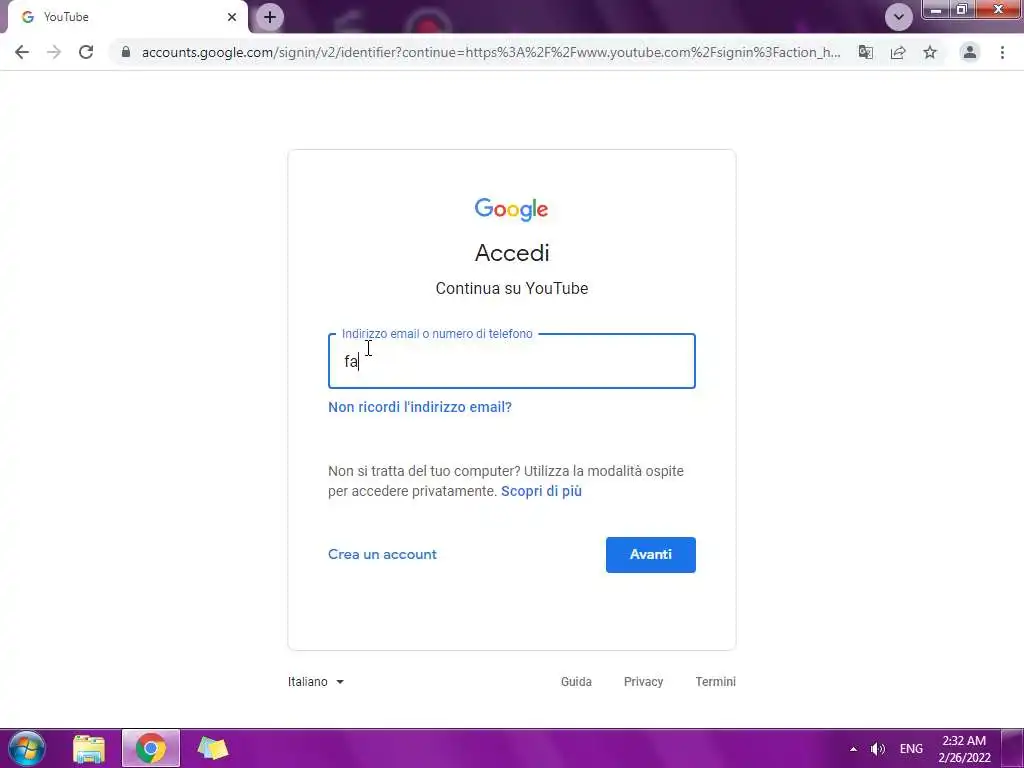This screenshot has height=768, width=1024.
Task: Open Chrome three-dot menu
Action: 1002,52
